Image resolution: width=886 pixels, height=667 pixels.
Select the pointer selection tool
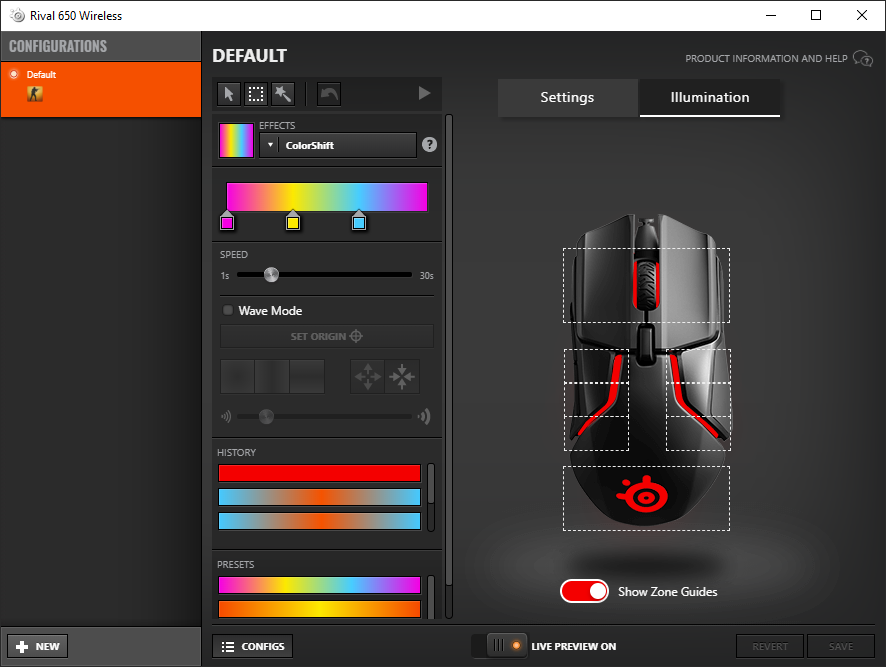tap(229, 94)
